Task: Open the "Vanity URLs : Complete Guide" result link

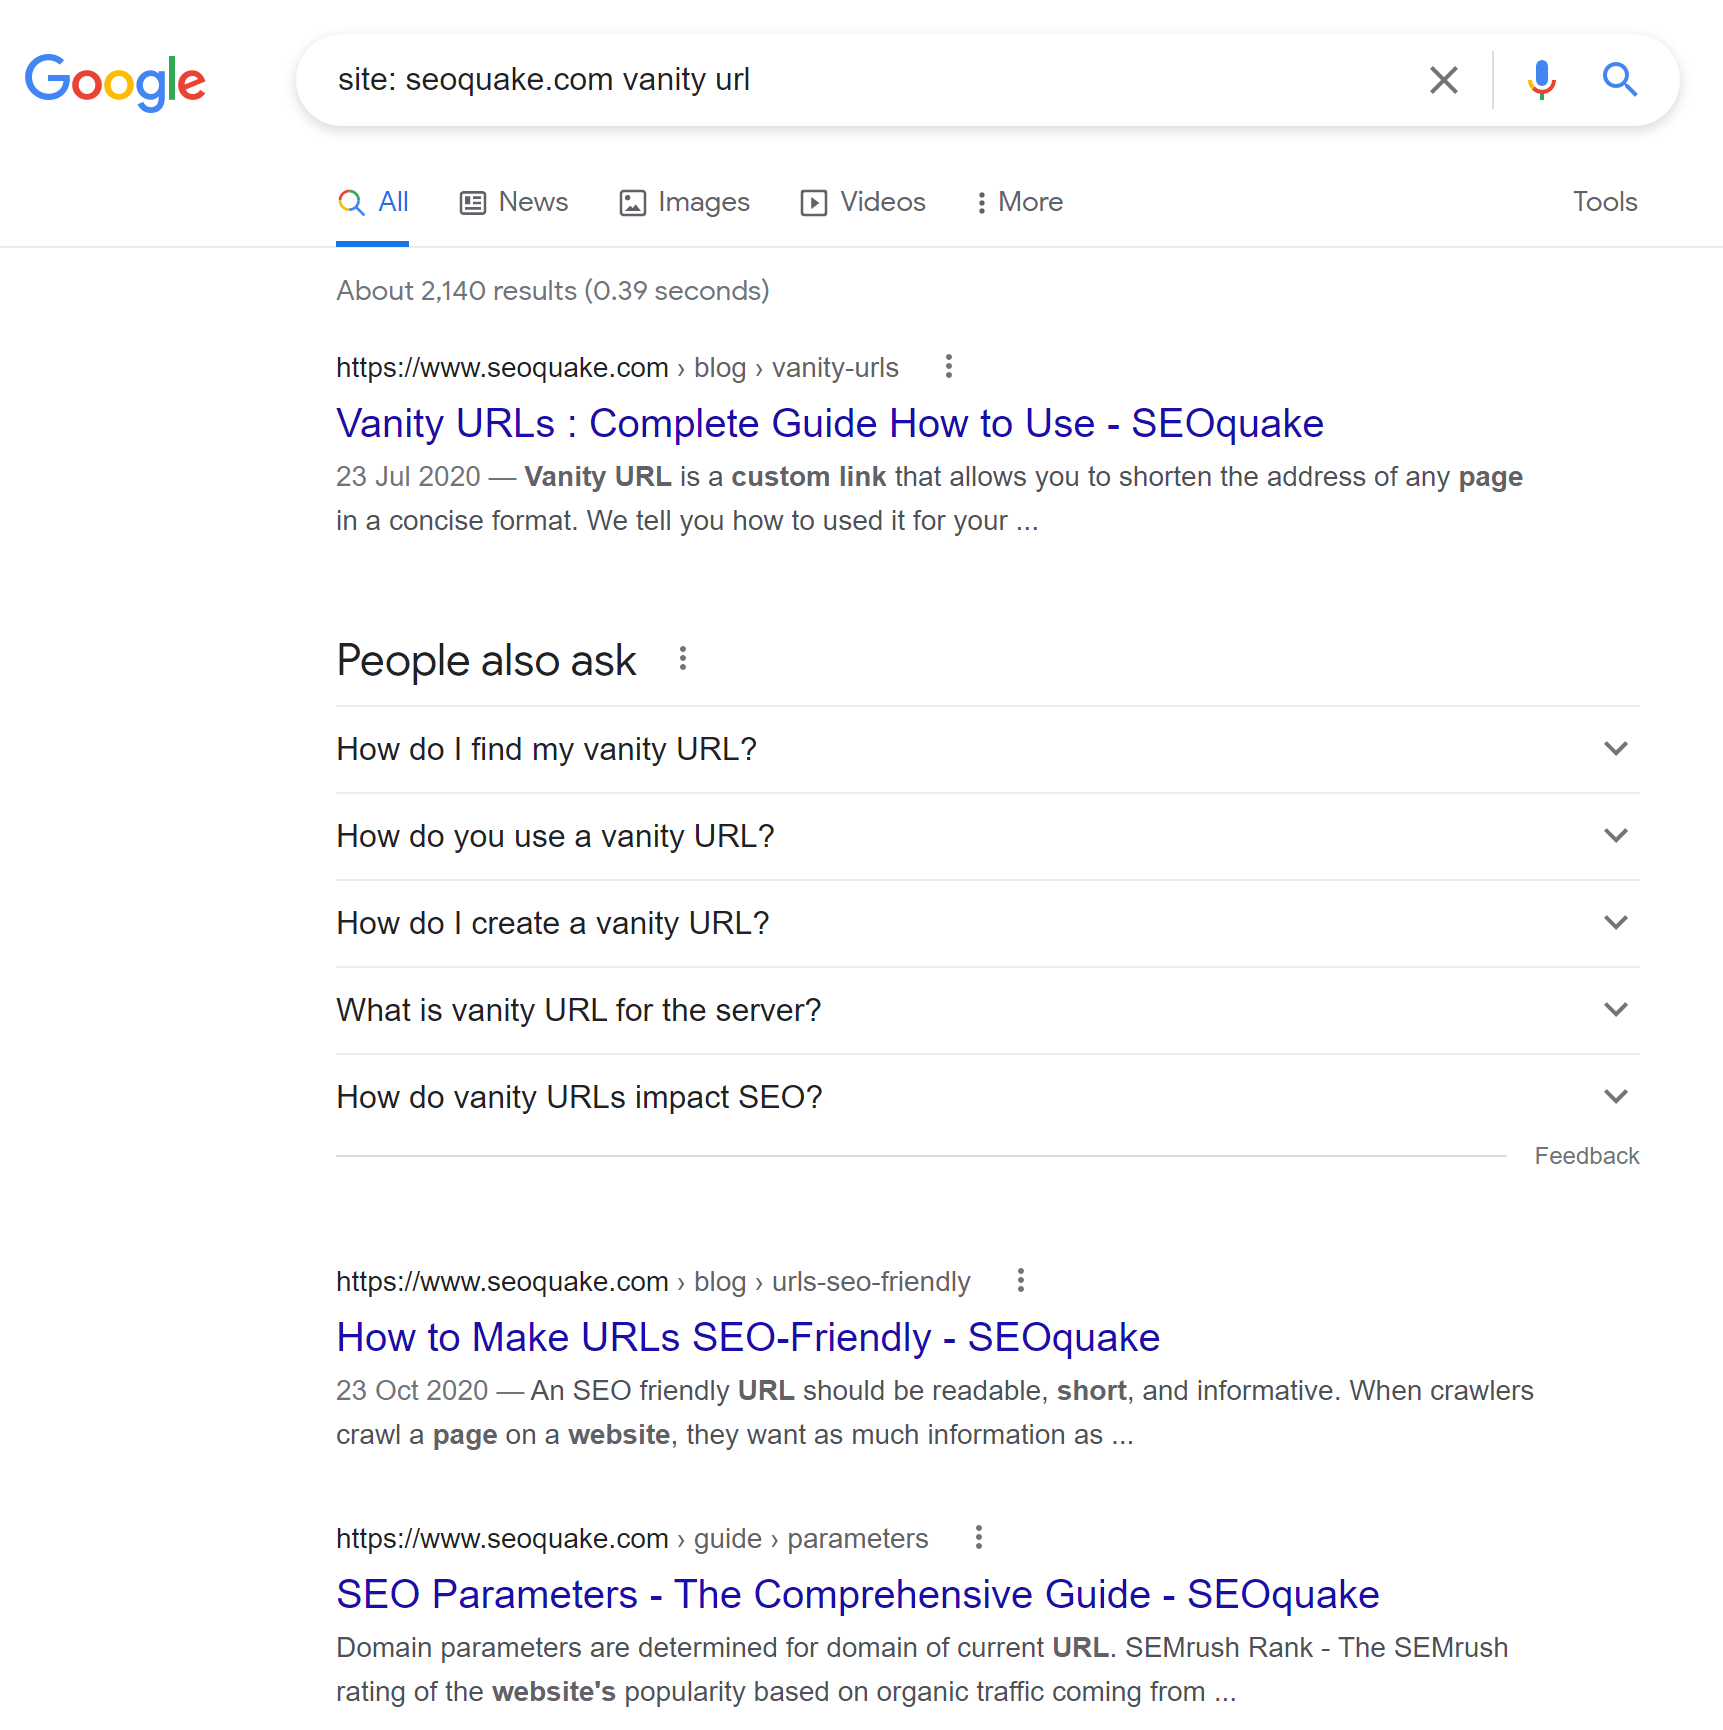Action: pyautogui.click(x=829, y=424)
